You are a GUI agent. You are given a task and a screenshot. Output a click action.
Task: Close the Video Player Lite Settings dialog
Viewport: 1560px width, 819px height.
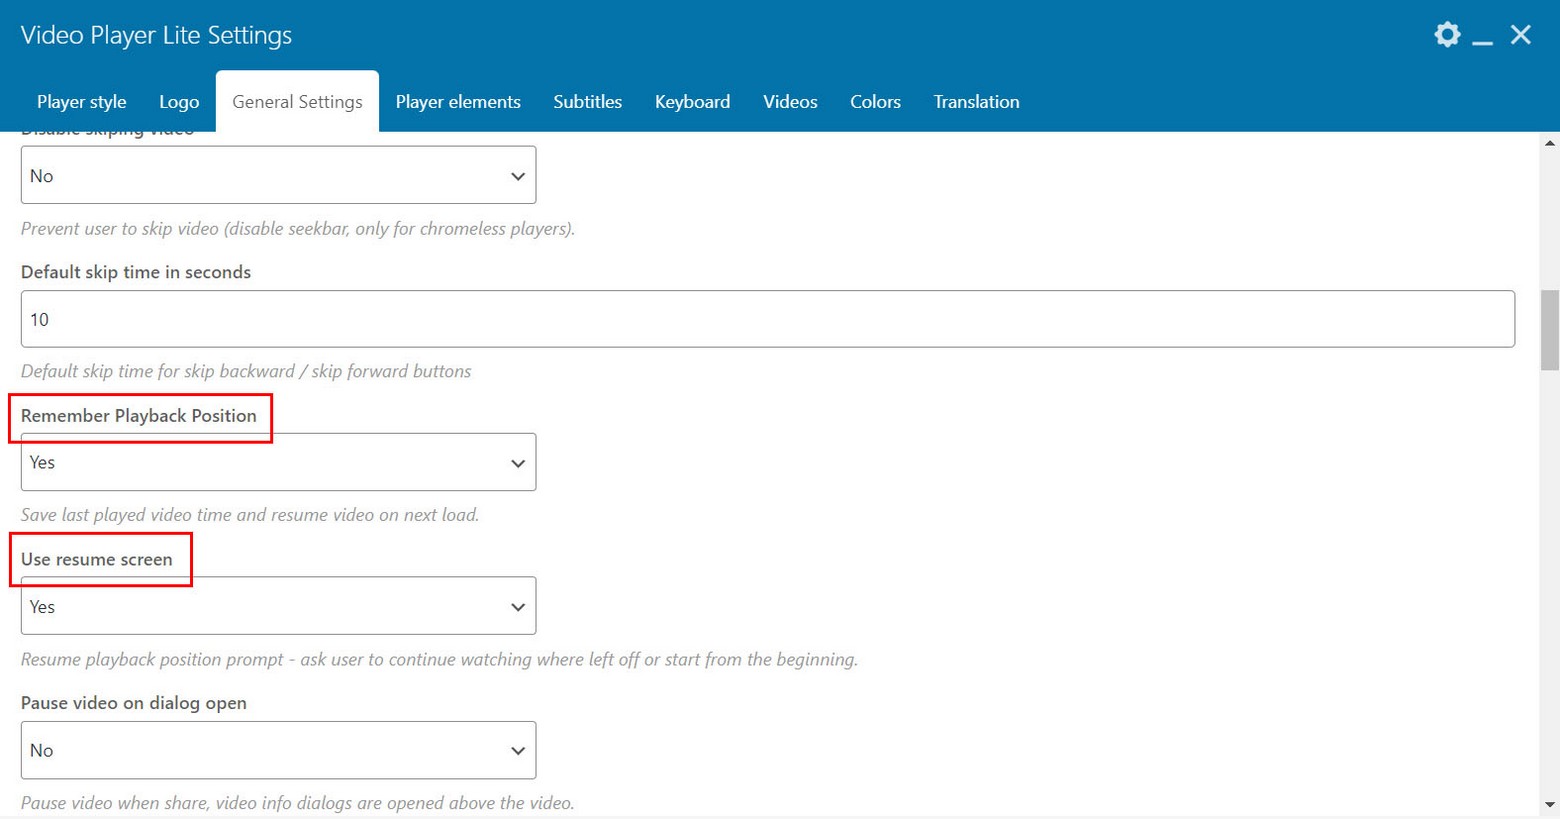coord(1521,35)
